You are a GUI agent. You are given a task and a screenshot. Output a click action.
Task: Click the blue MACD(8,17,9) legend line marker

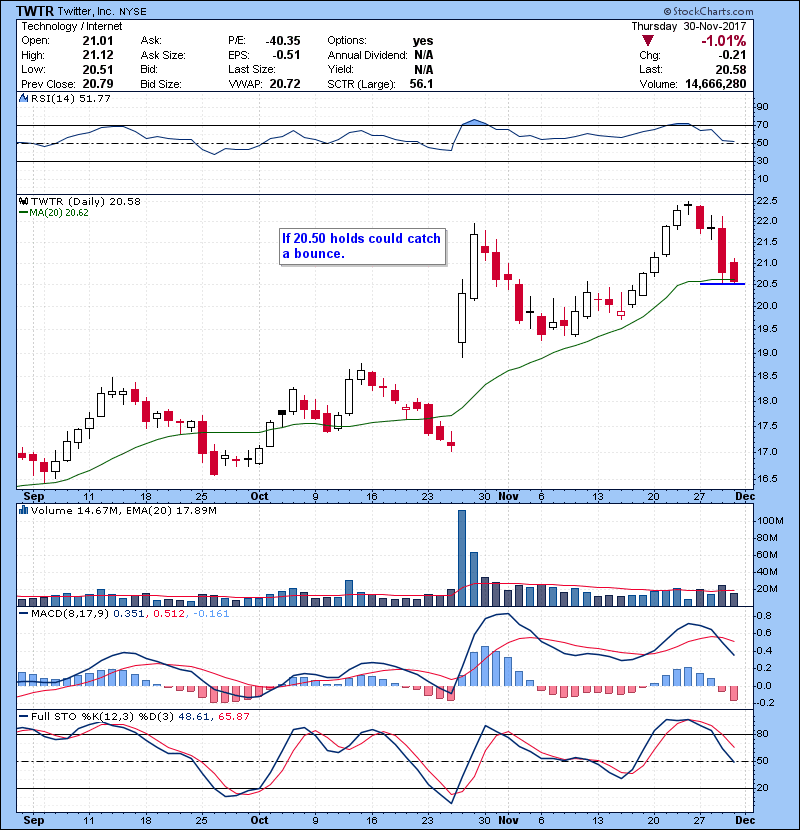[23, 614]
